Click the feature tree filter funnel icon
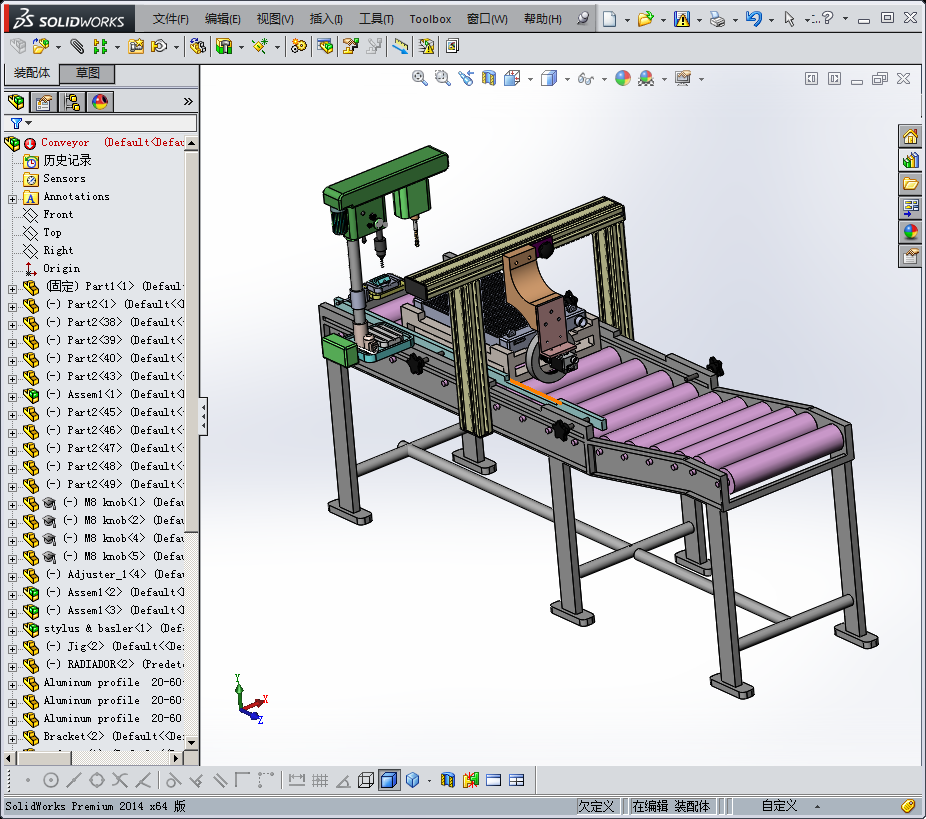 16,123
